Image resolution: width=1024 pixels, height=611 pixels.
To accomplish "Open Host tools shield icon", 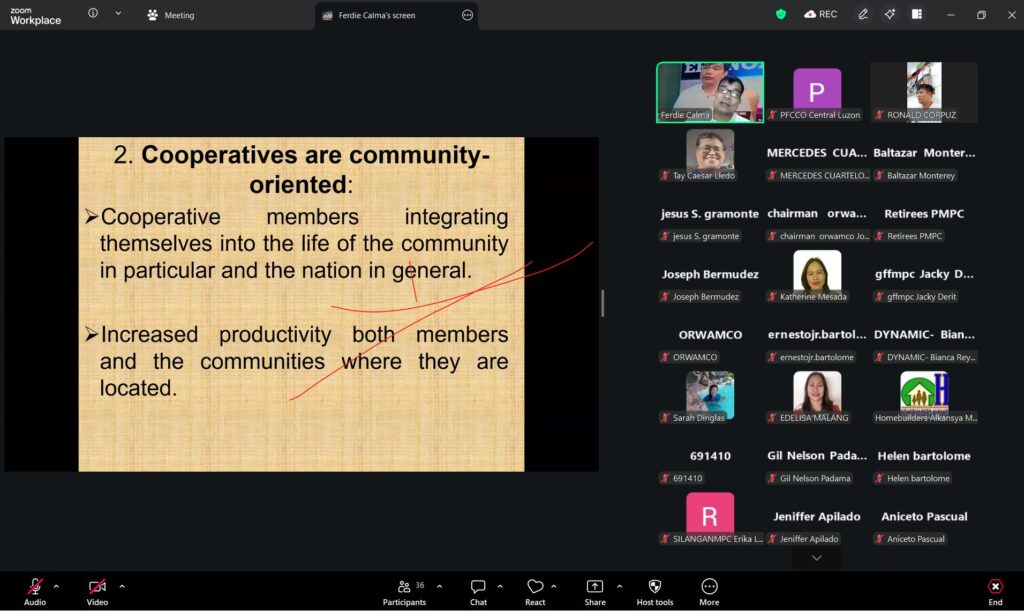I will 655,587.
